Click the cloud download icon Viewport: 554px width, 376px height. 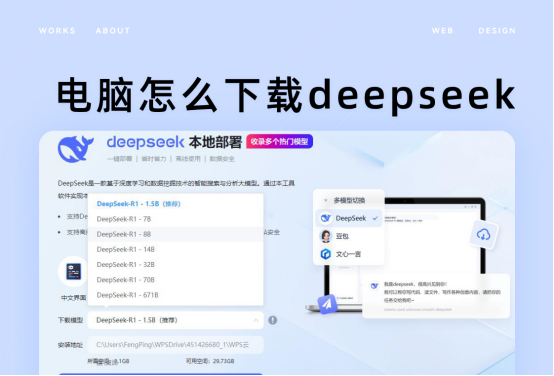click(484, 234)
